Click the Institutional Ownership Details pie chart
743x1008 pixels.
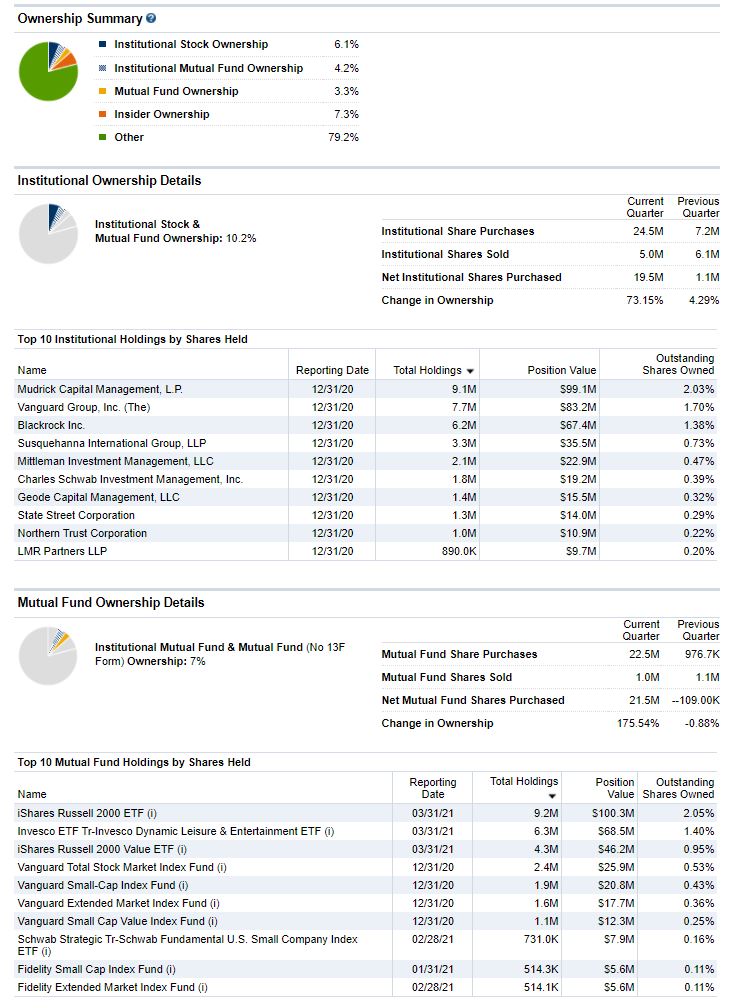48,234
